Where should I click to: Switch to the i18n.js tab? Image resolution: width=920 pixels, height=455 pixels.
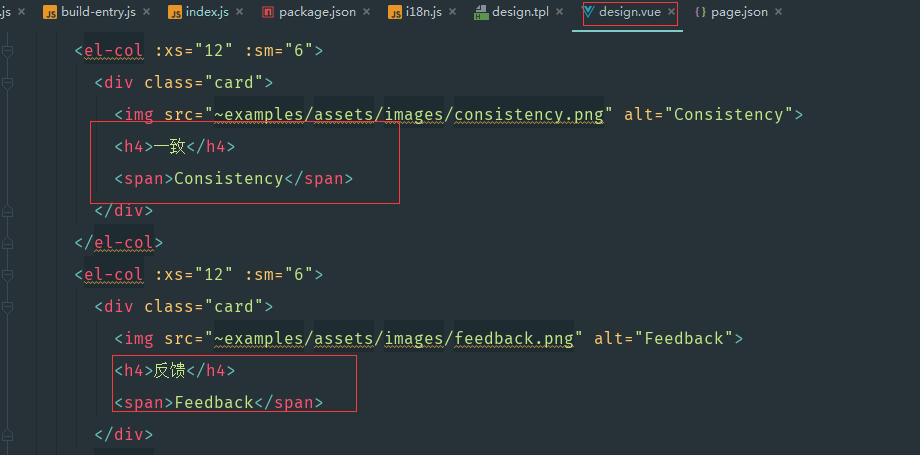point(424,12)
